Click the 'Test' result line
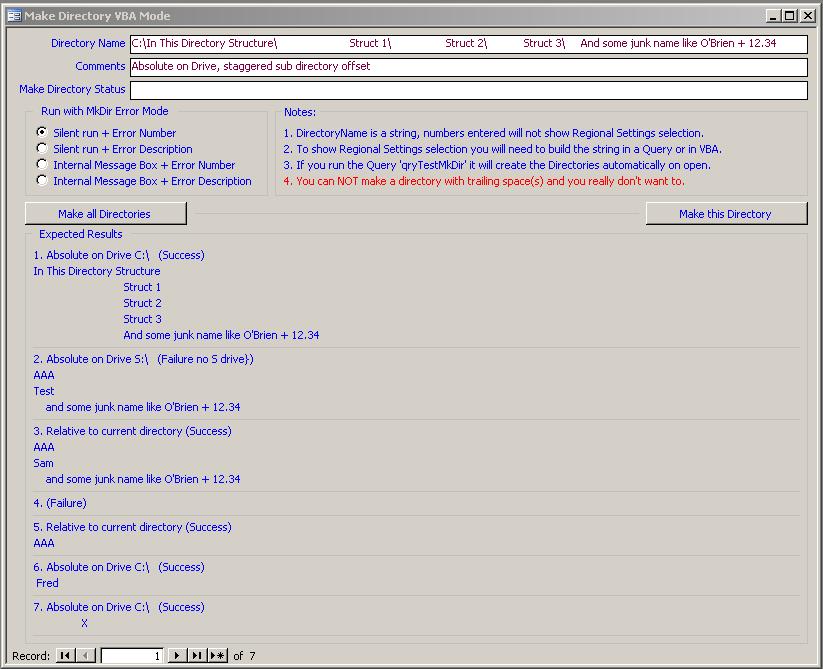Viewport: 823px width, 669px height. [44, 391]
